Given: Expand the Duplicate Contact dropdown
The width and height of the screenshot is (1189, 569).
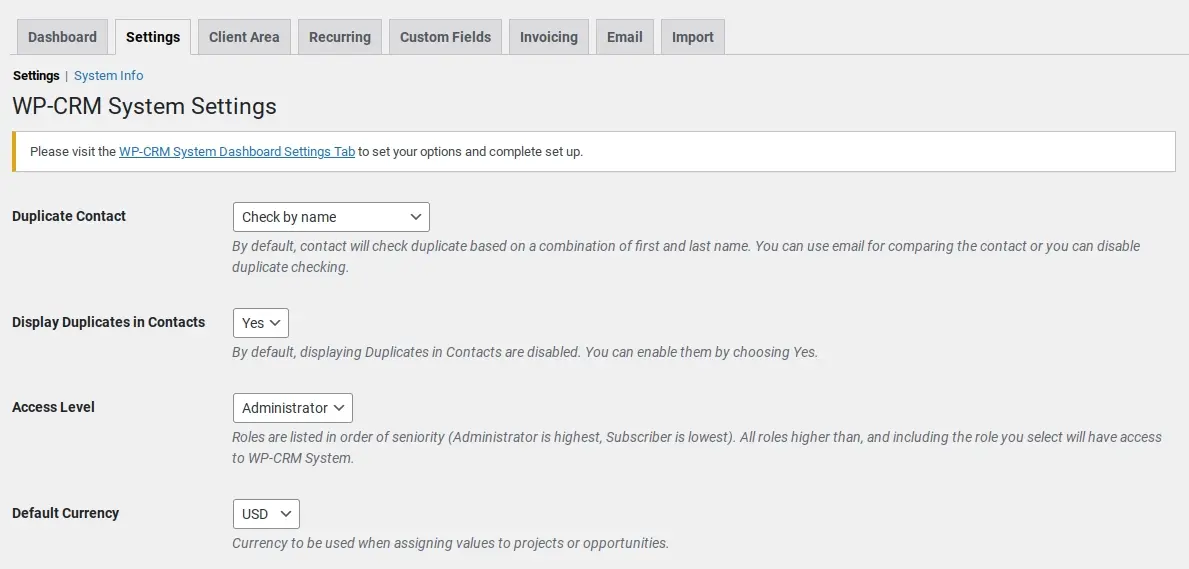Looking at the screenshot, I should (x=331, y=217).
